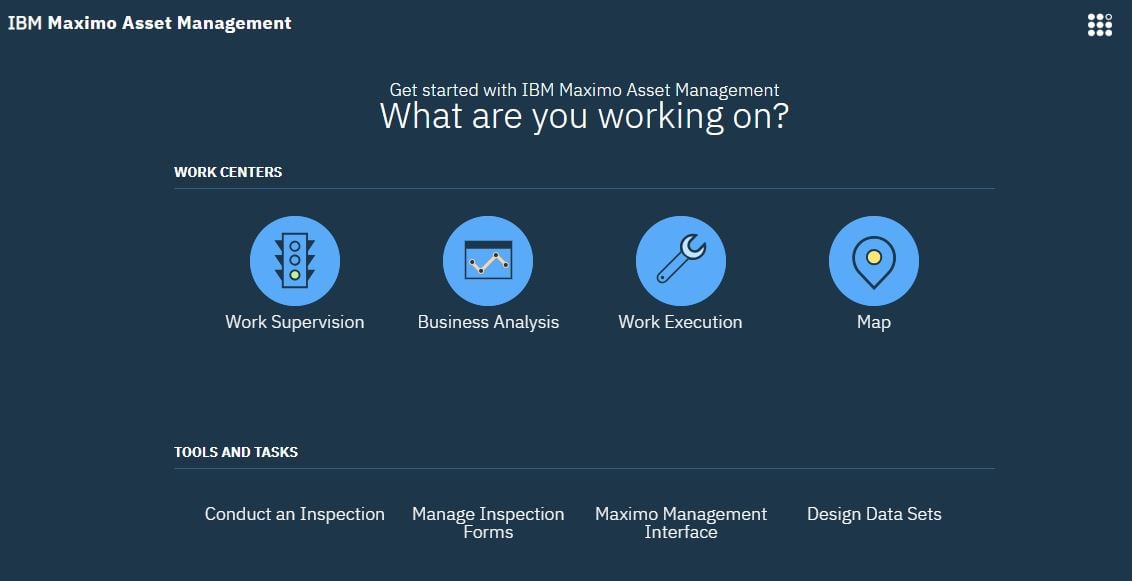Click the Work Supervision label
This screenshot has height=581, width=1132.
[295, 322]
